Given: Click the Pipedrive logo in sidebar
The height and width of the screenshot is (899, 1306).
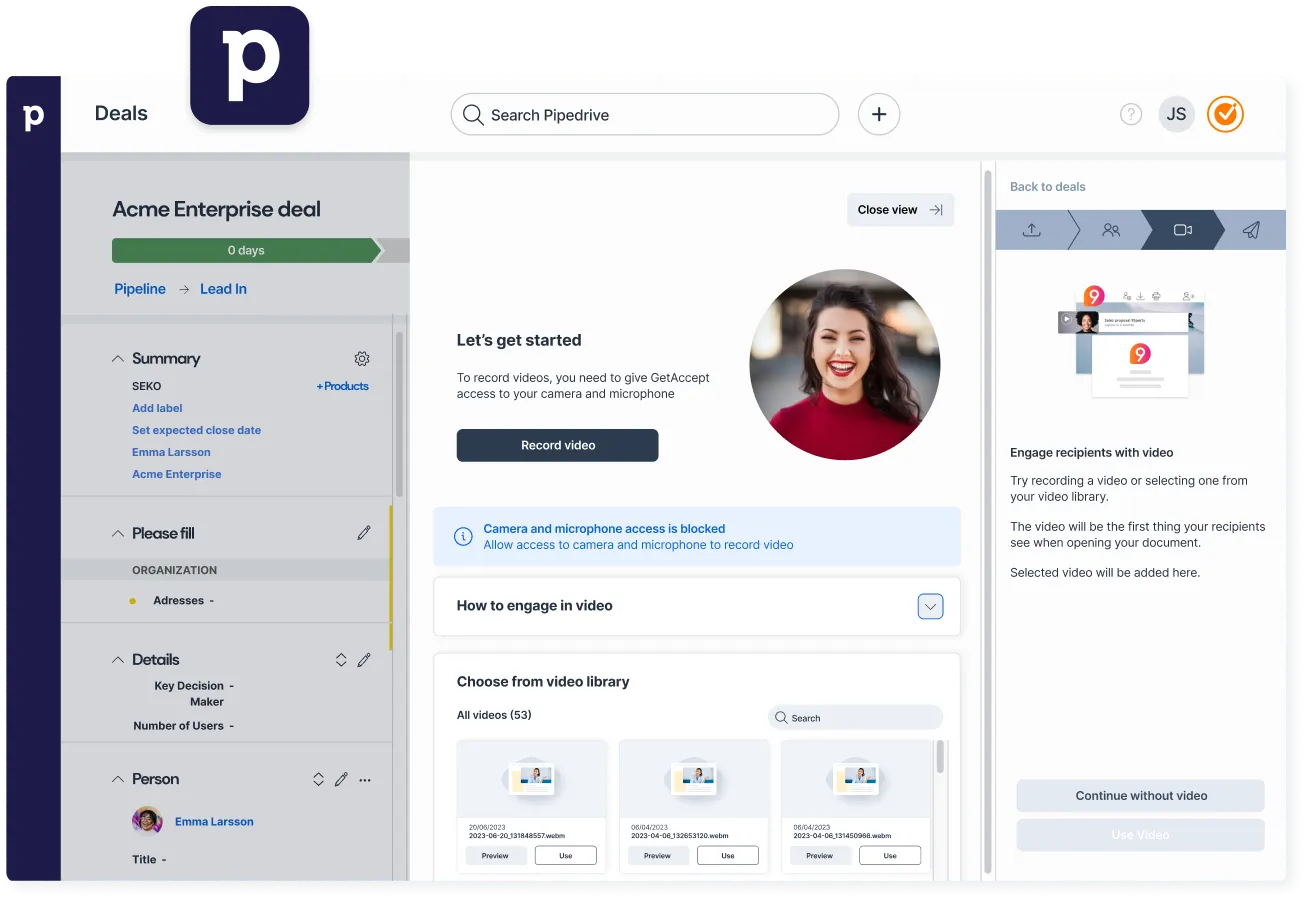Looking at the screenshot, I should pyautogui.click(x=33, y=116).
